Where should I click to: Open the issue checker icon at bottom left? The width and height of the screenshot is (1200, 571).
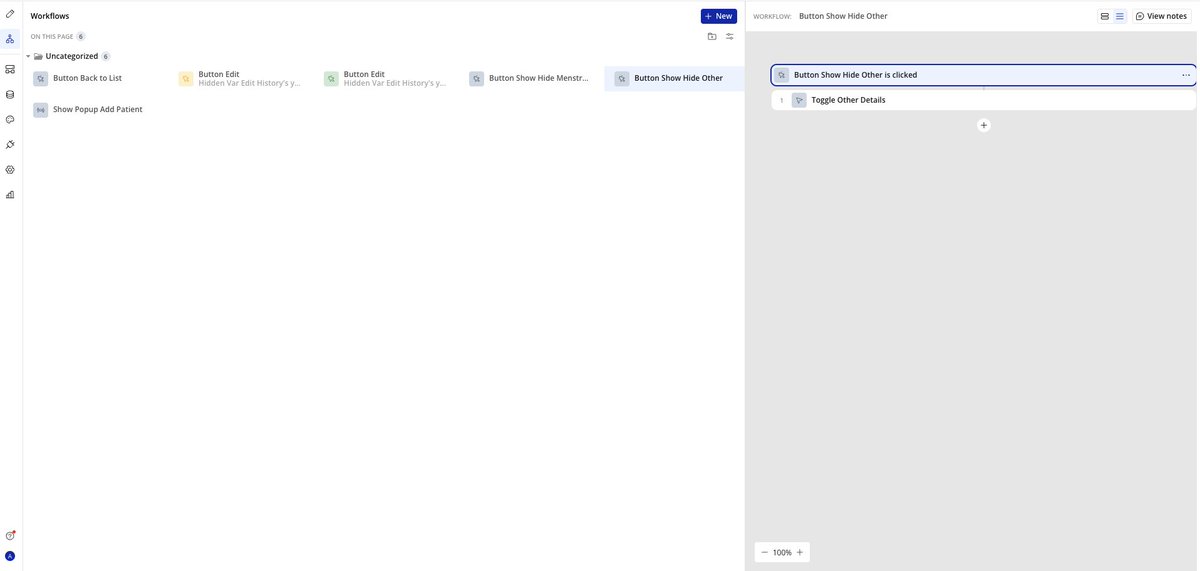point(10,535)
